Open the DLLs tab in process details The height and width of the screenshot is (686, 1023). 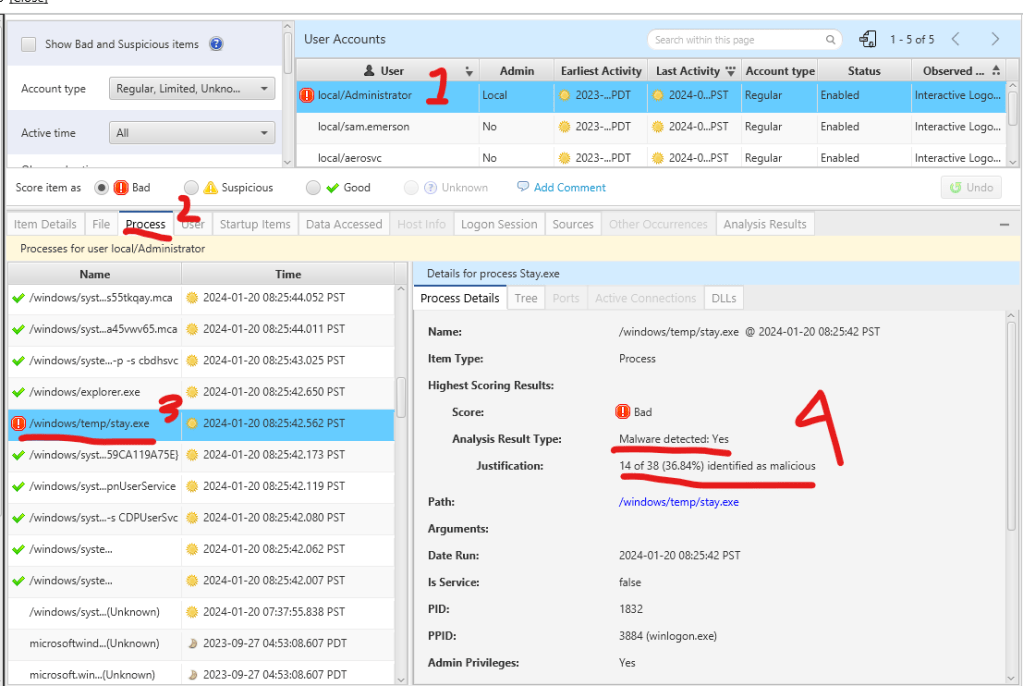click(723, 298)
